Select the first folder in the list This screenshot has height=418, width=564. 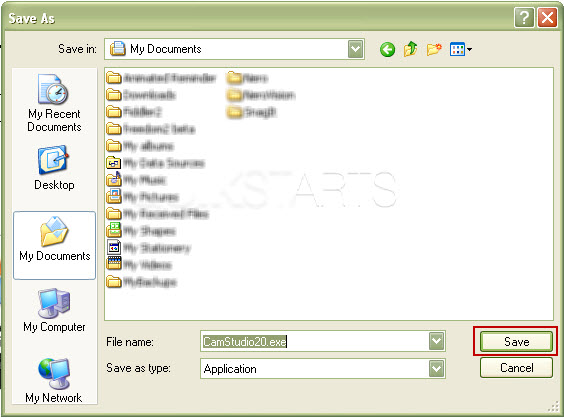(x=161, y=78)
